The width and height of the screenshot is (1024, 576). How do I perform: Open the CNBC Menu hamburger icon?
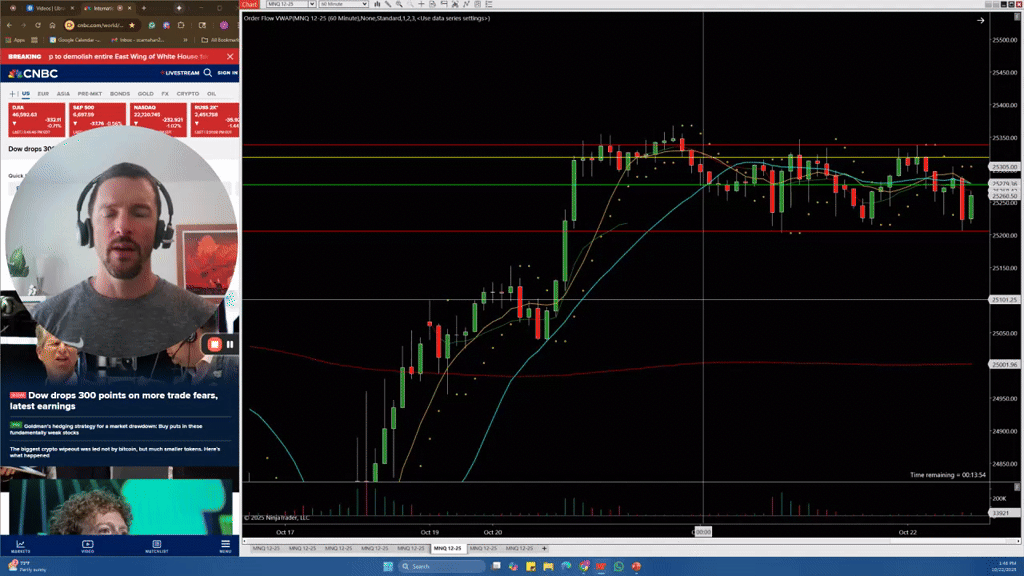[225, 546]
